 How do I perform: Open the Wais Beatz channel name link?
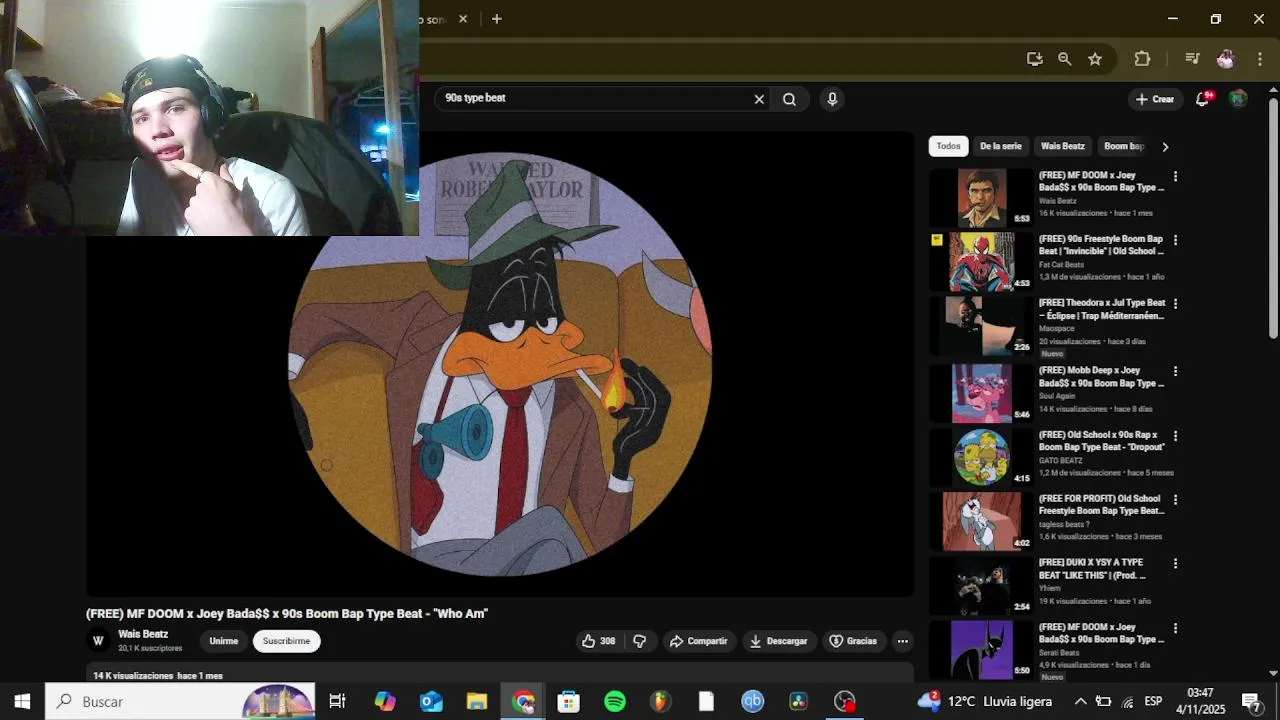143,634
